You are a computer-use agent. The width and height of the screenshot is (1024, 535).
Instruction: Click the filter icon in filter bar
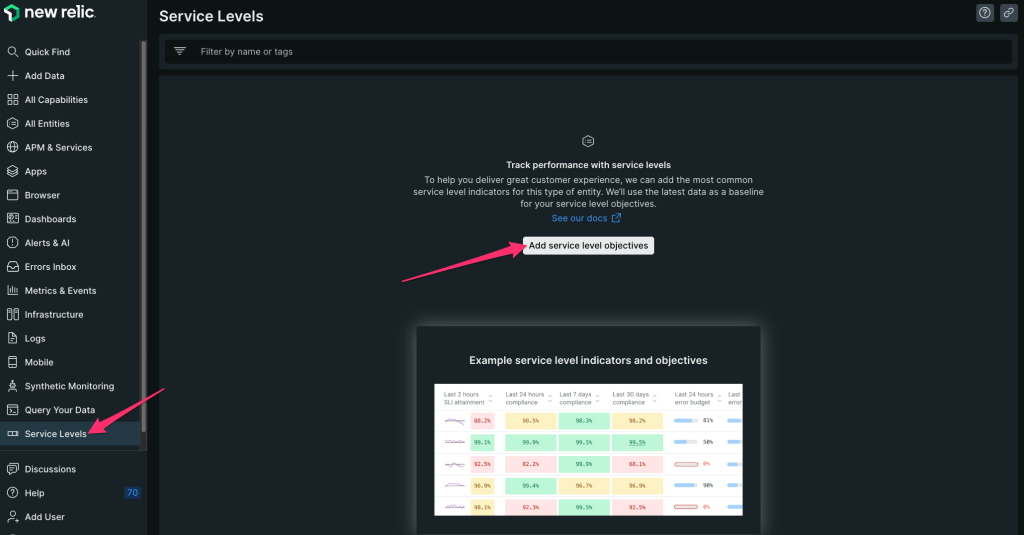click(x=180, y=51)
